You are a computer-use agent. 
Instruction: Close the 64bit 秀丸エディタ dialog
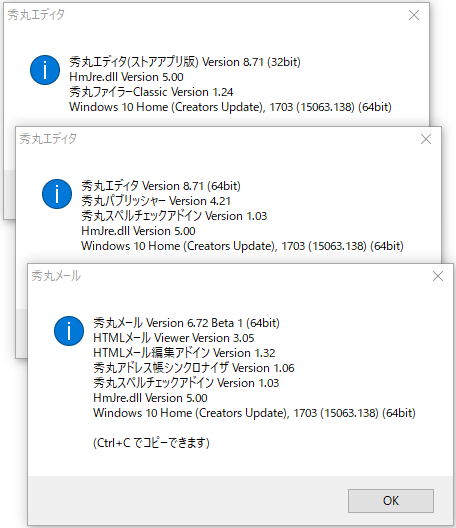pos(426,139)
